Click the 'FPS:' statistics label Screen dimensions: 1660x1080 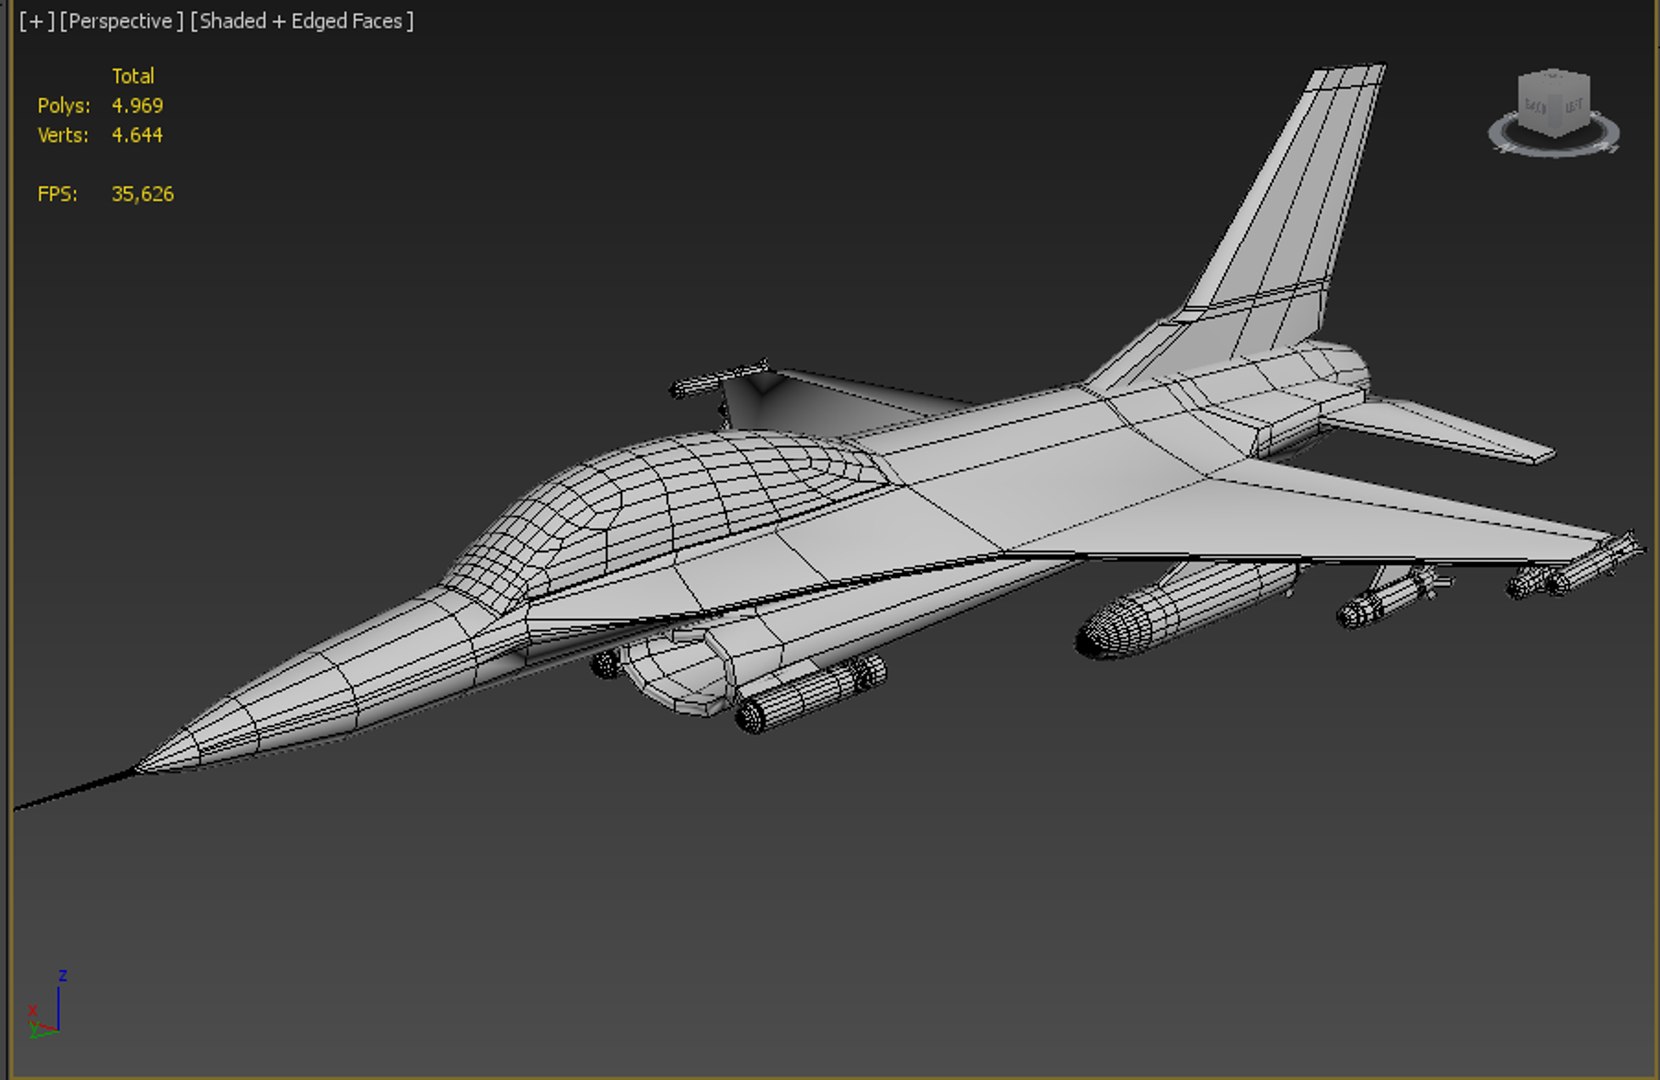57,194
